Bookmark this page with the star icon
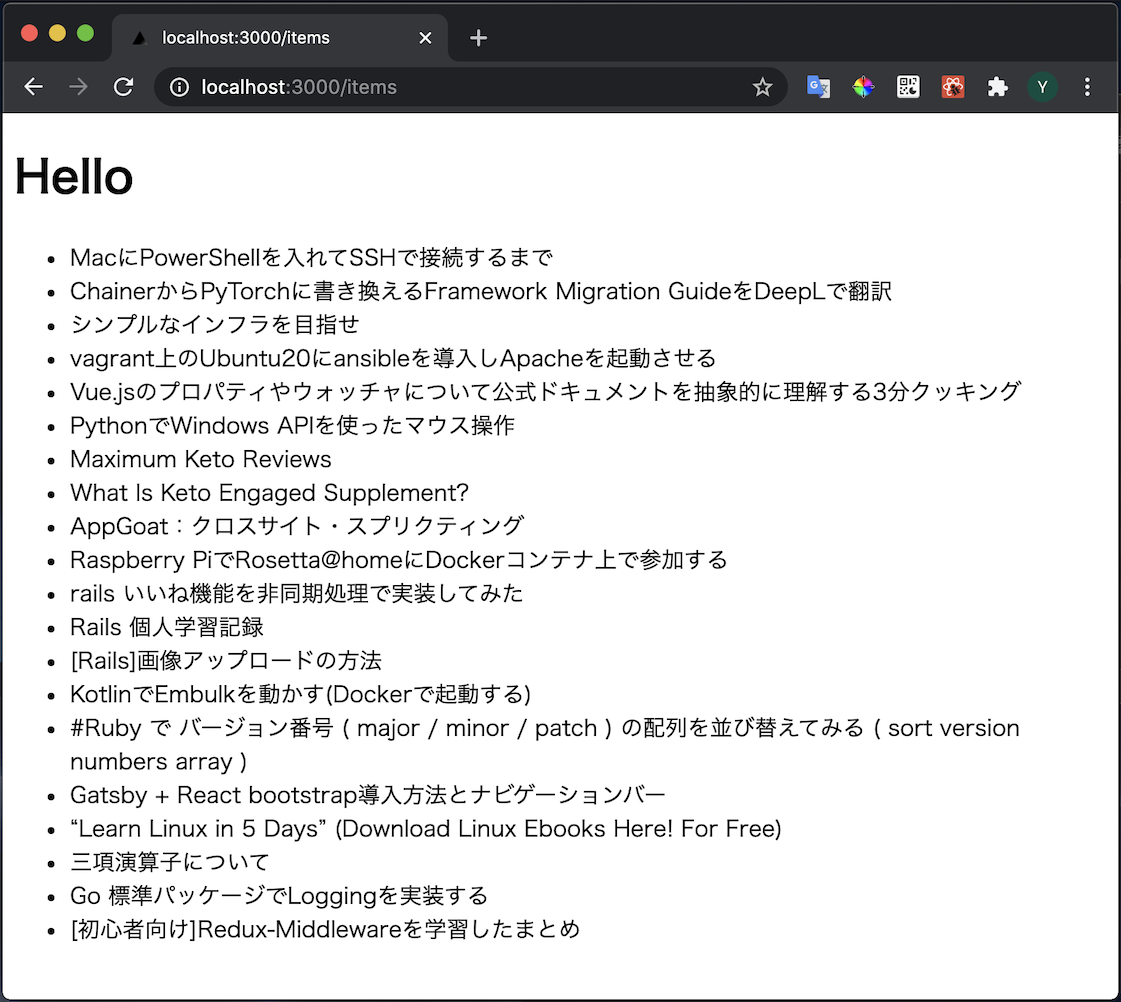The height and width of the screenshot is (1002, 1121). [x=763, y=87]
